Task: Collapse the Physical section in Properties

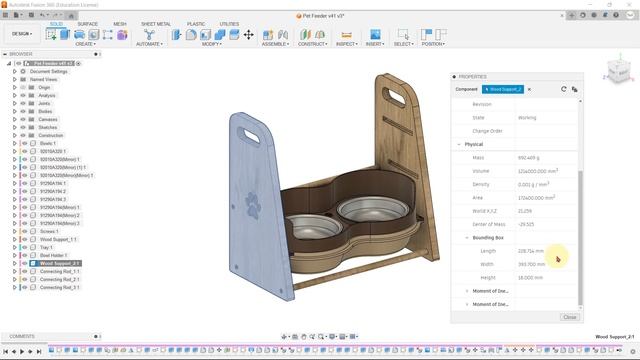Action: click(459, 144)
